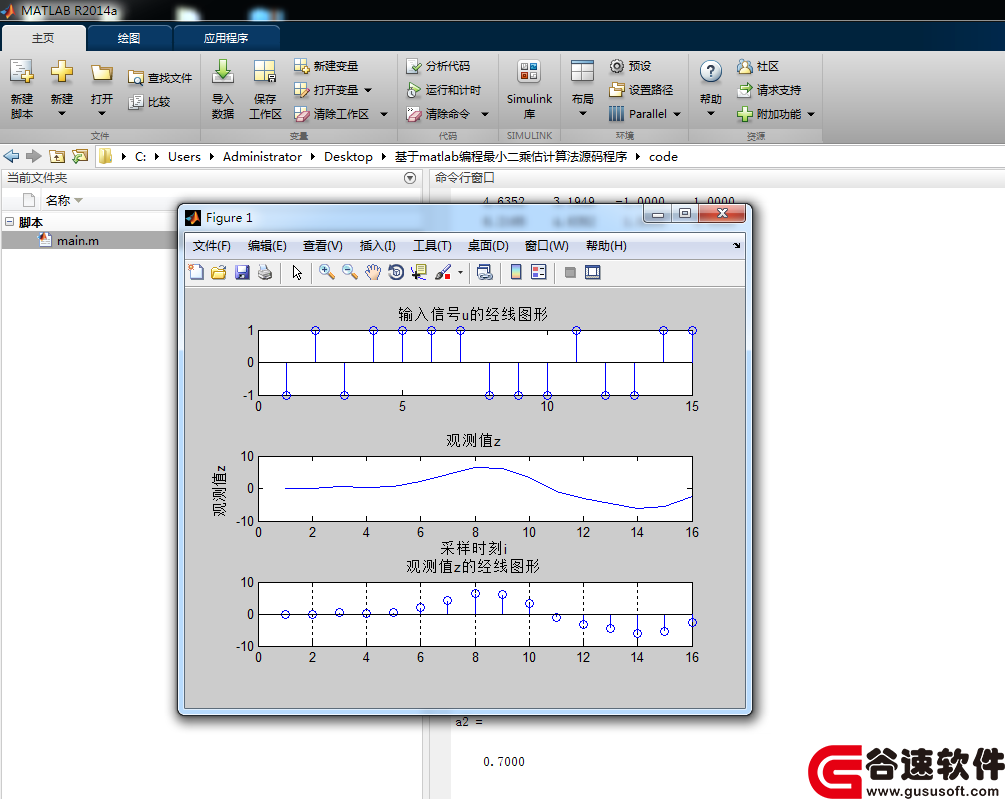Expand Layout (布局) dropdown
Image resolution: width=1005 pixels, height=799 pixels.
[x=583, y=114]
